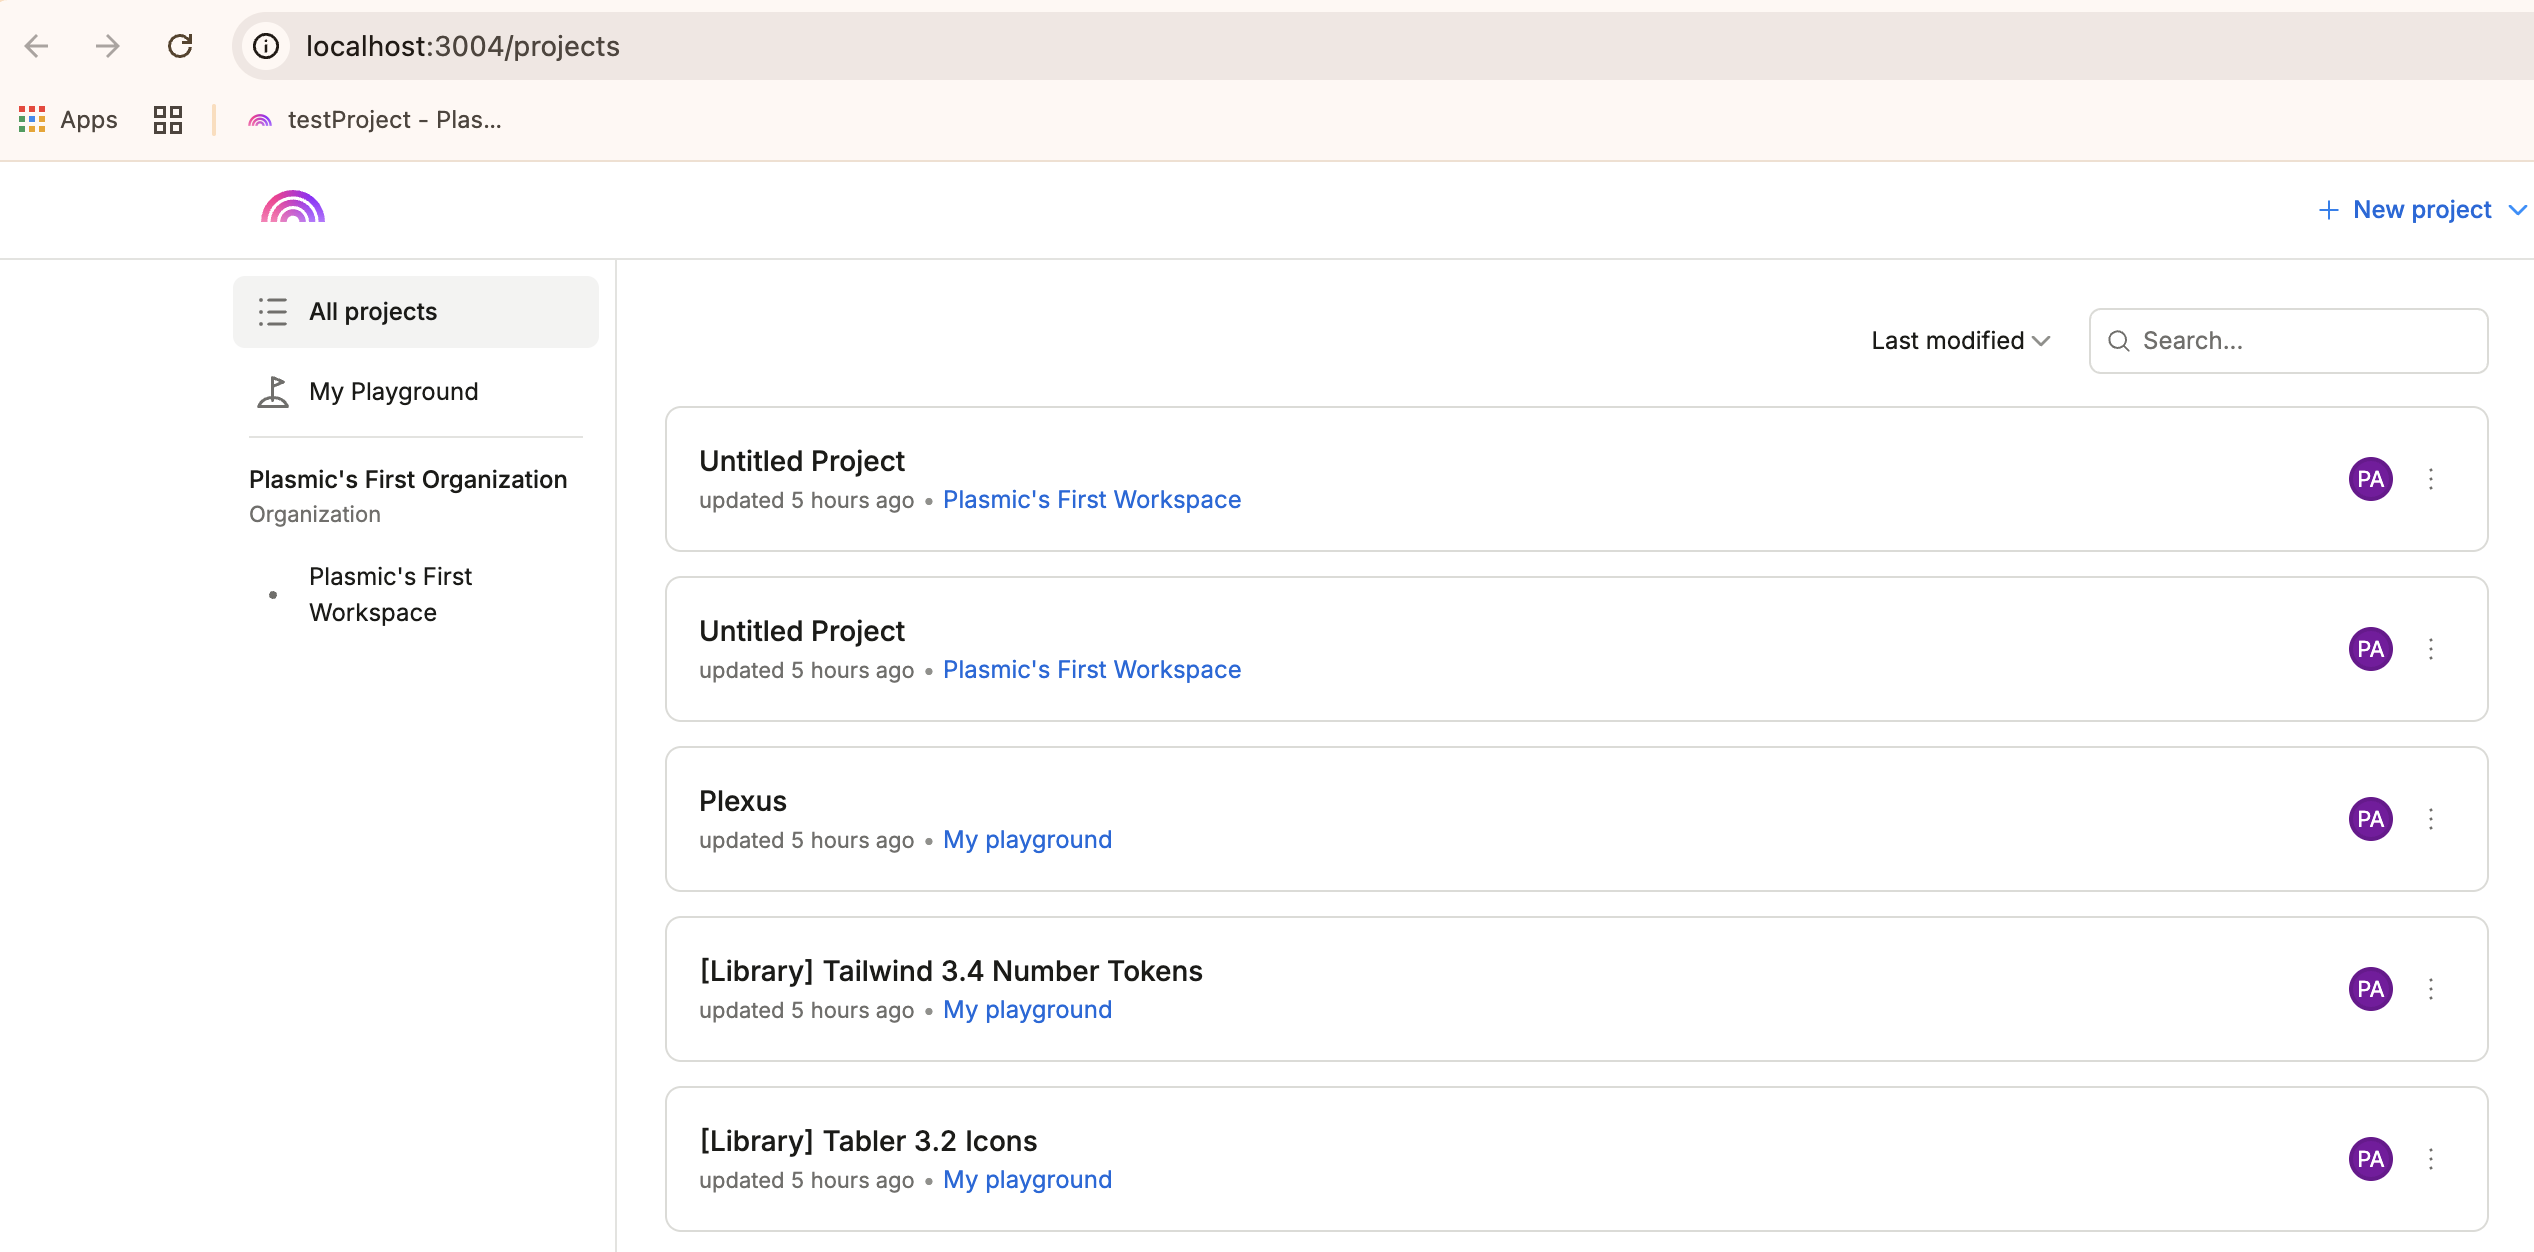The image size is (2534, 1252).
Task: Expand the New project dropdown chevron
Action: (x=2517, y=210)
